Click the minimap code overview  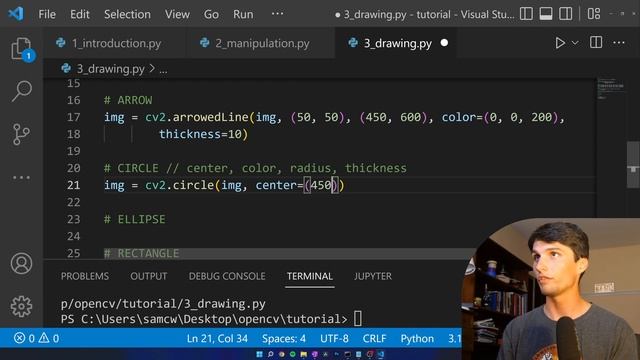tap(611, 88)
